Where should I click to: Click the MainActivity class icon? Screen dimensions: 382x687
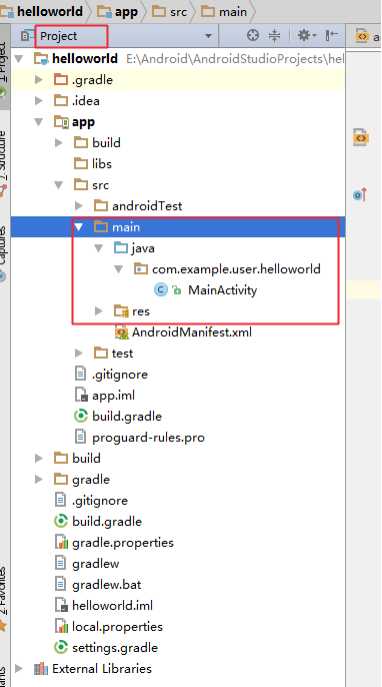pos(161,290)
